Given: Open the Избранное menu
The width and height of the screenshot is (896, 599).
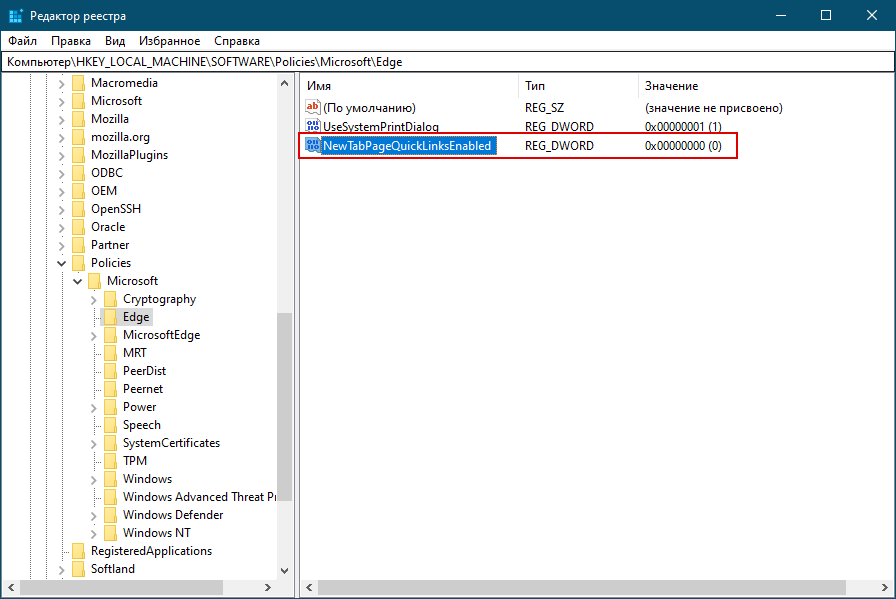Looking at the screenshot, I should [x=169, y=41].
